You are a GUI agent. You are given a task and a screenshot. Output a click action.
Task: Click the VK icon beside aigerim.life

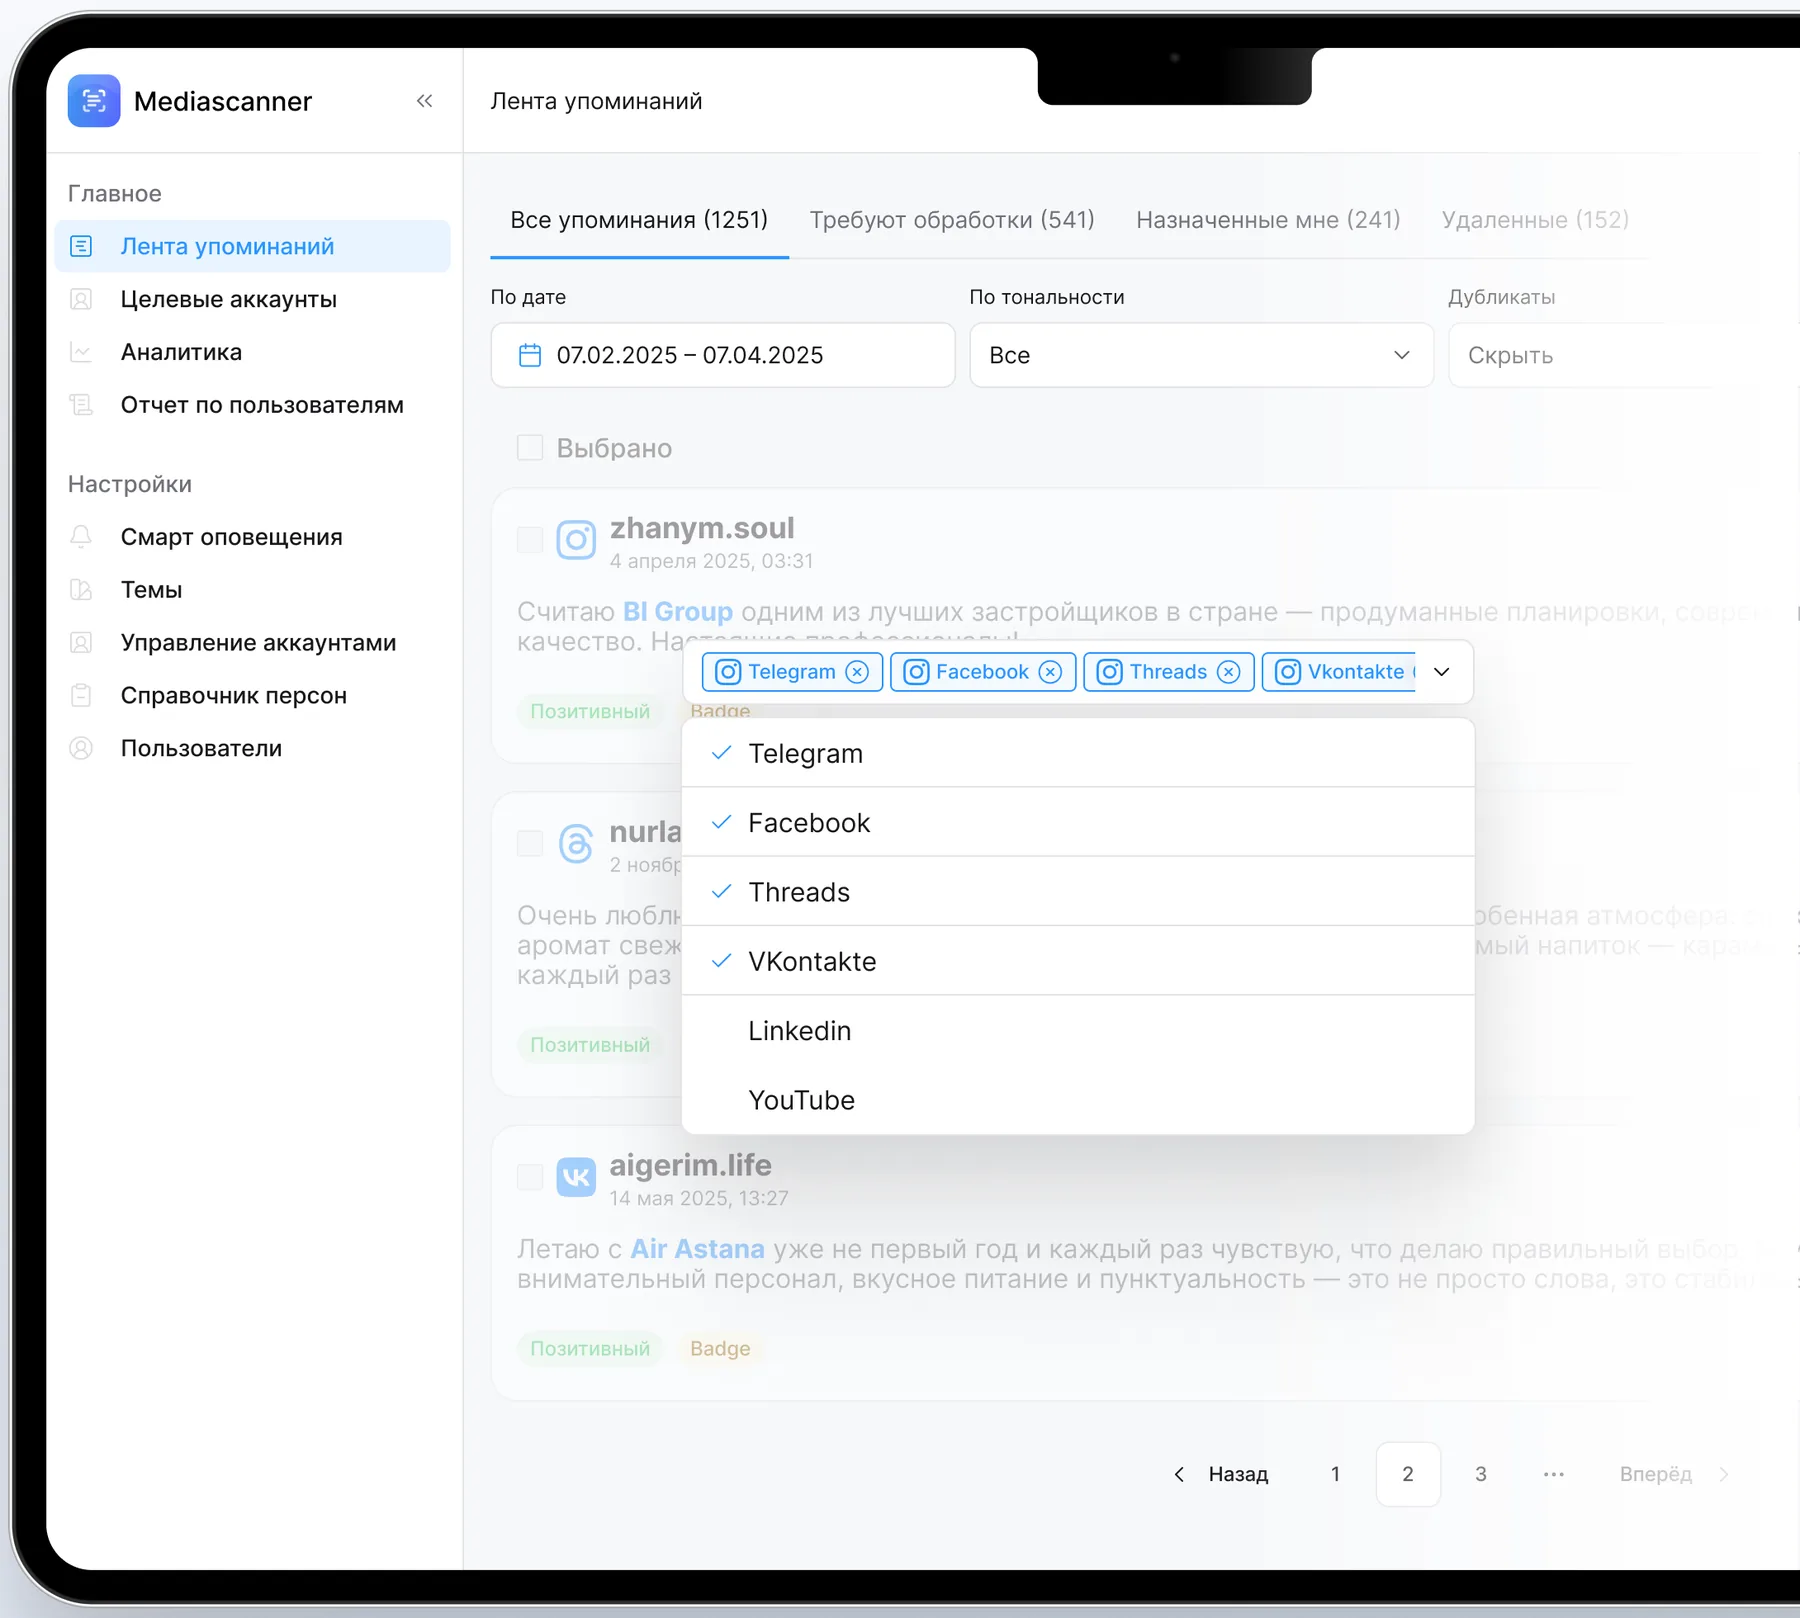pyautogui.click(x=576, y=1177)
